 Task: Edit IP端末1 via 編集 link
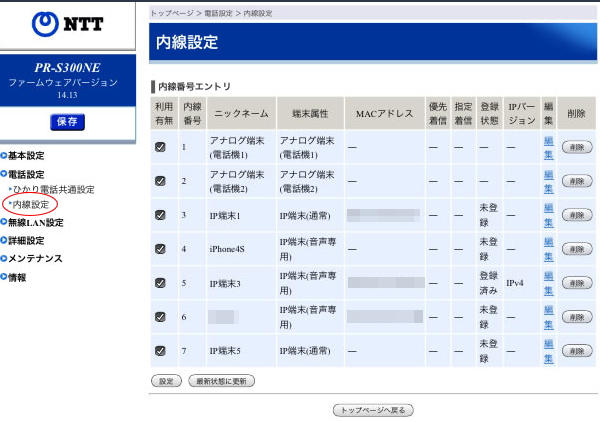(x=549, y=215)
